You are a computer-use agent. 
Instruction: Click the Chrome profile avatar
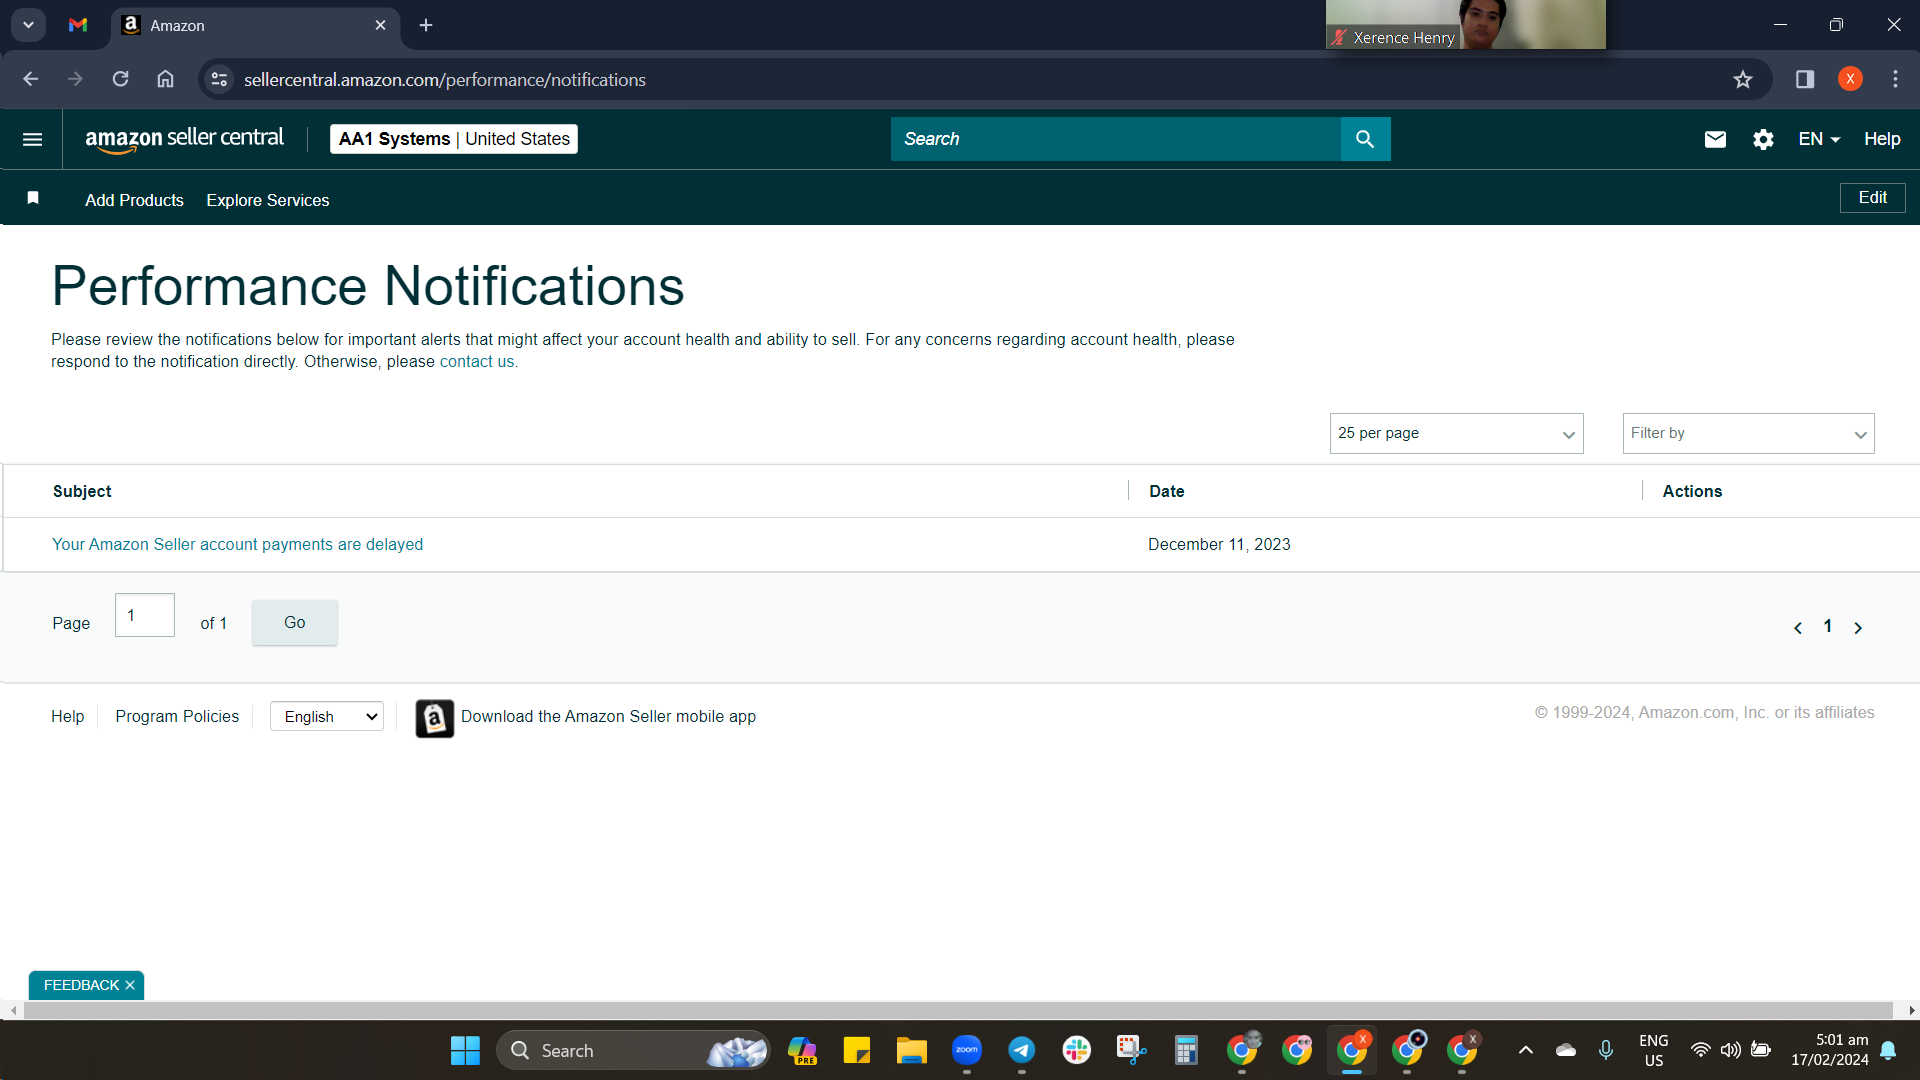(1850, 79)
